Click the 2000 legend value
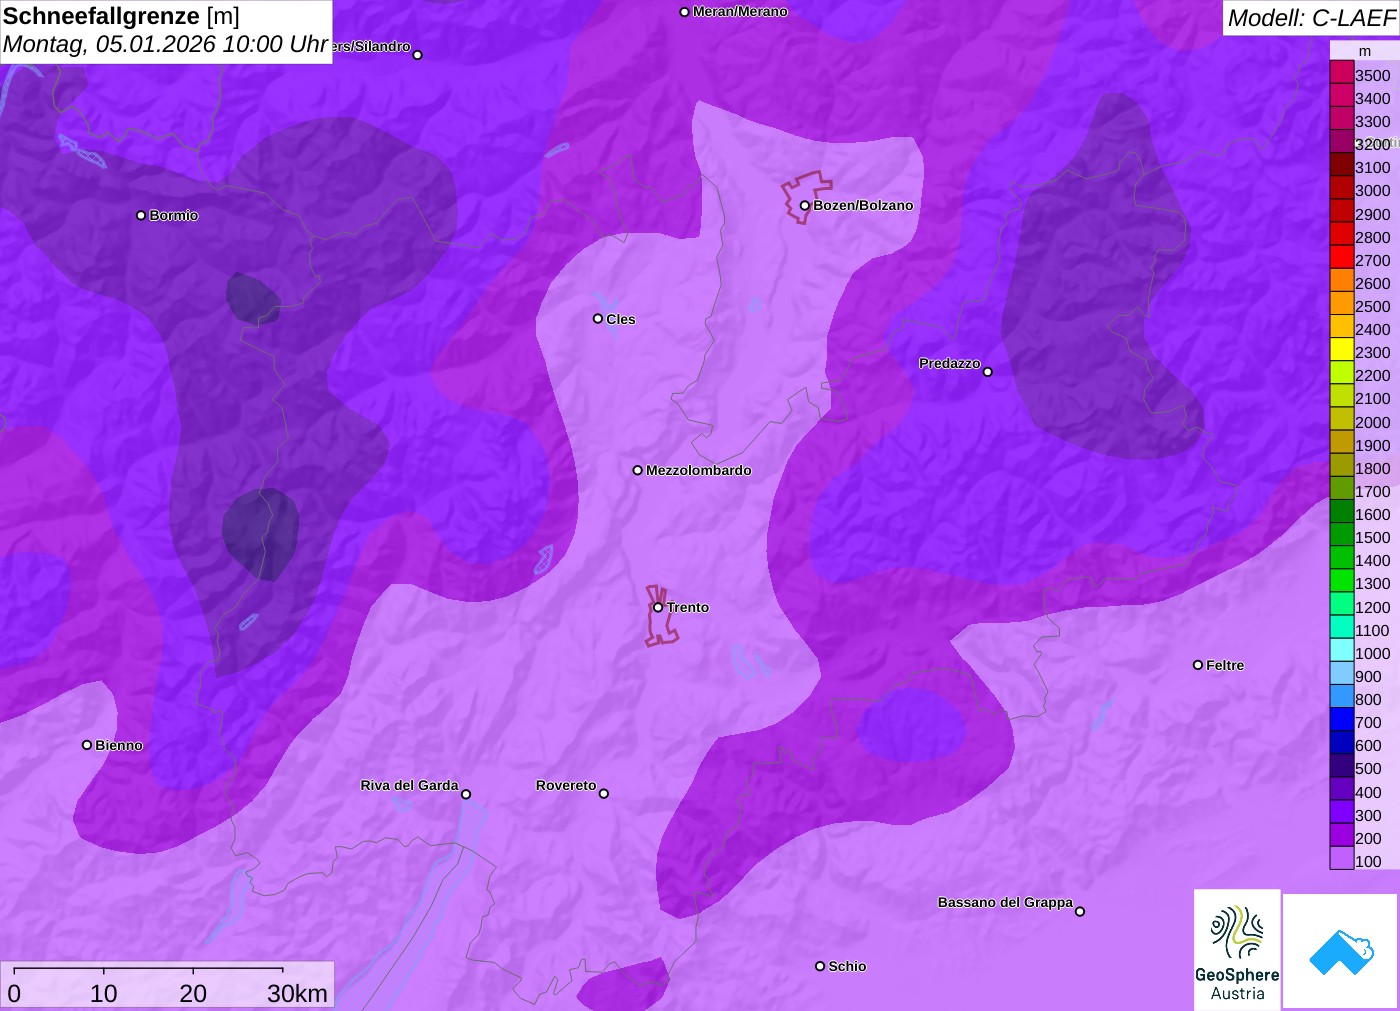 click(x=1372, y=422)
